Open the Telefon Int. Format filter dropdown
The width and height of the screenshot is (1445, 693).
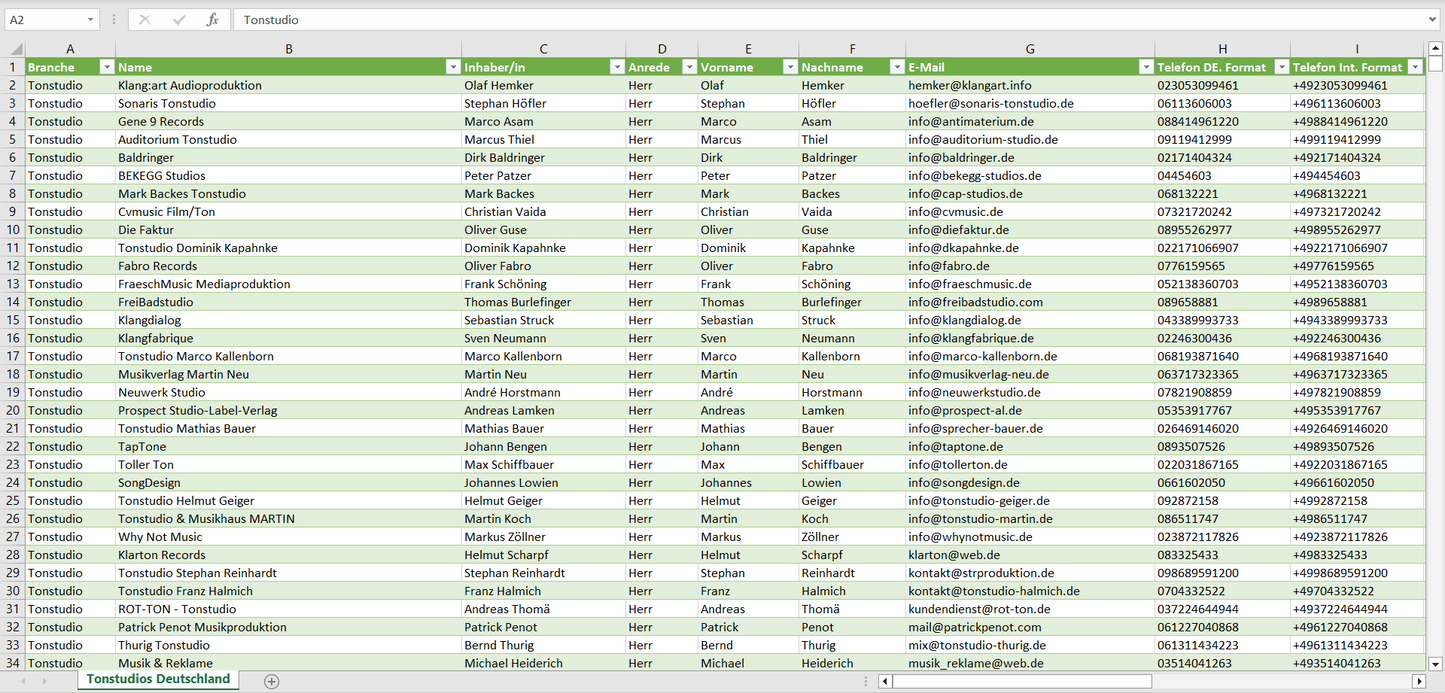pyautogui.click(x=1414, y=67)
